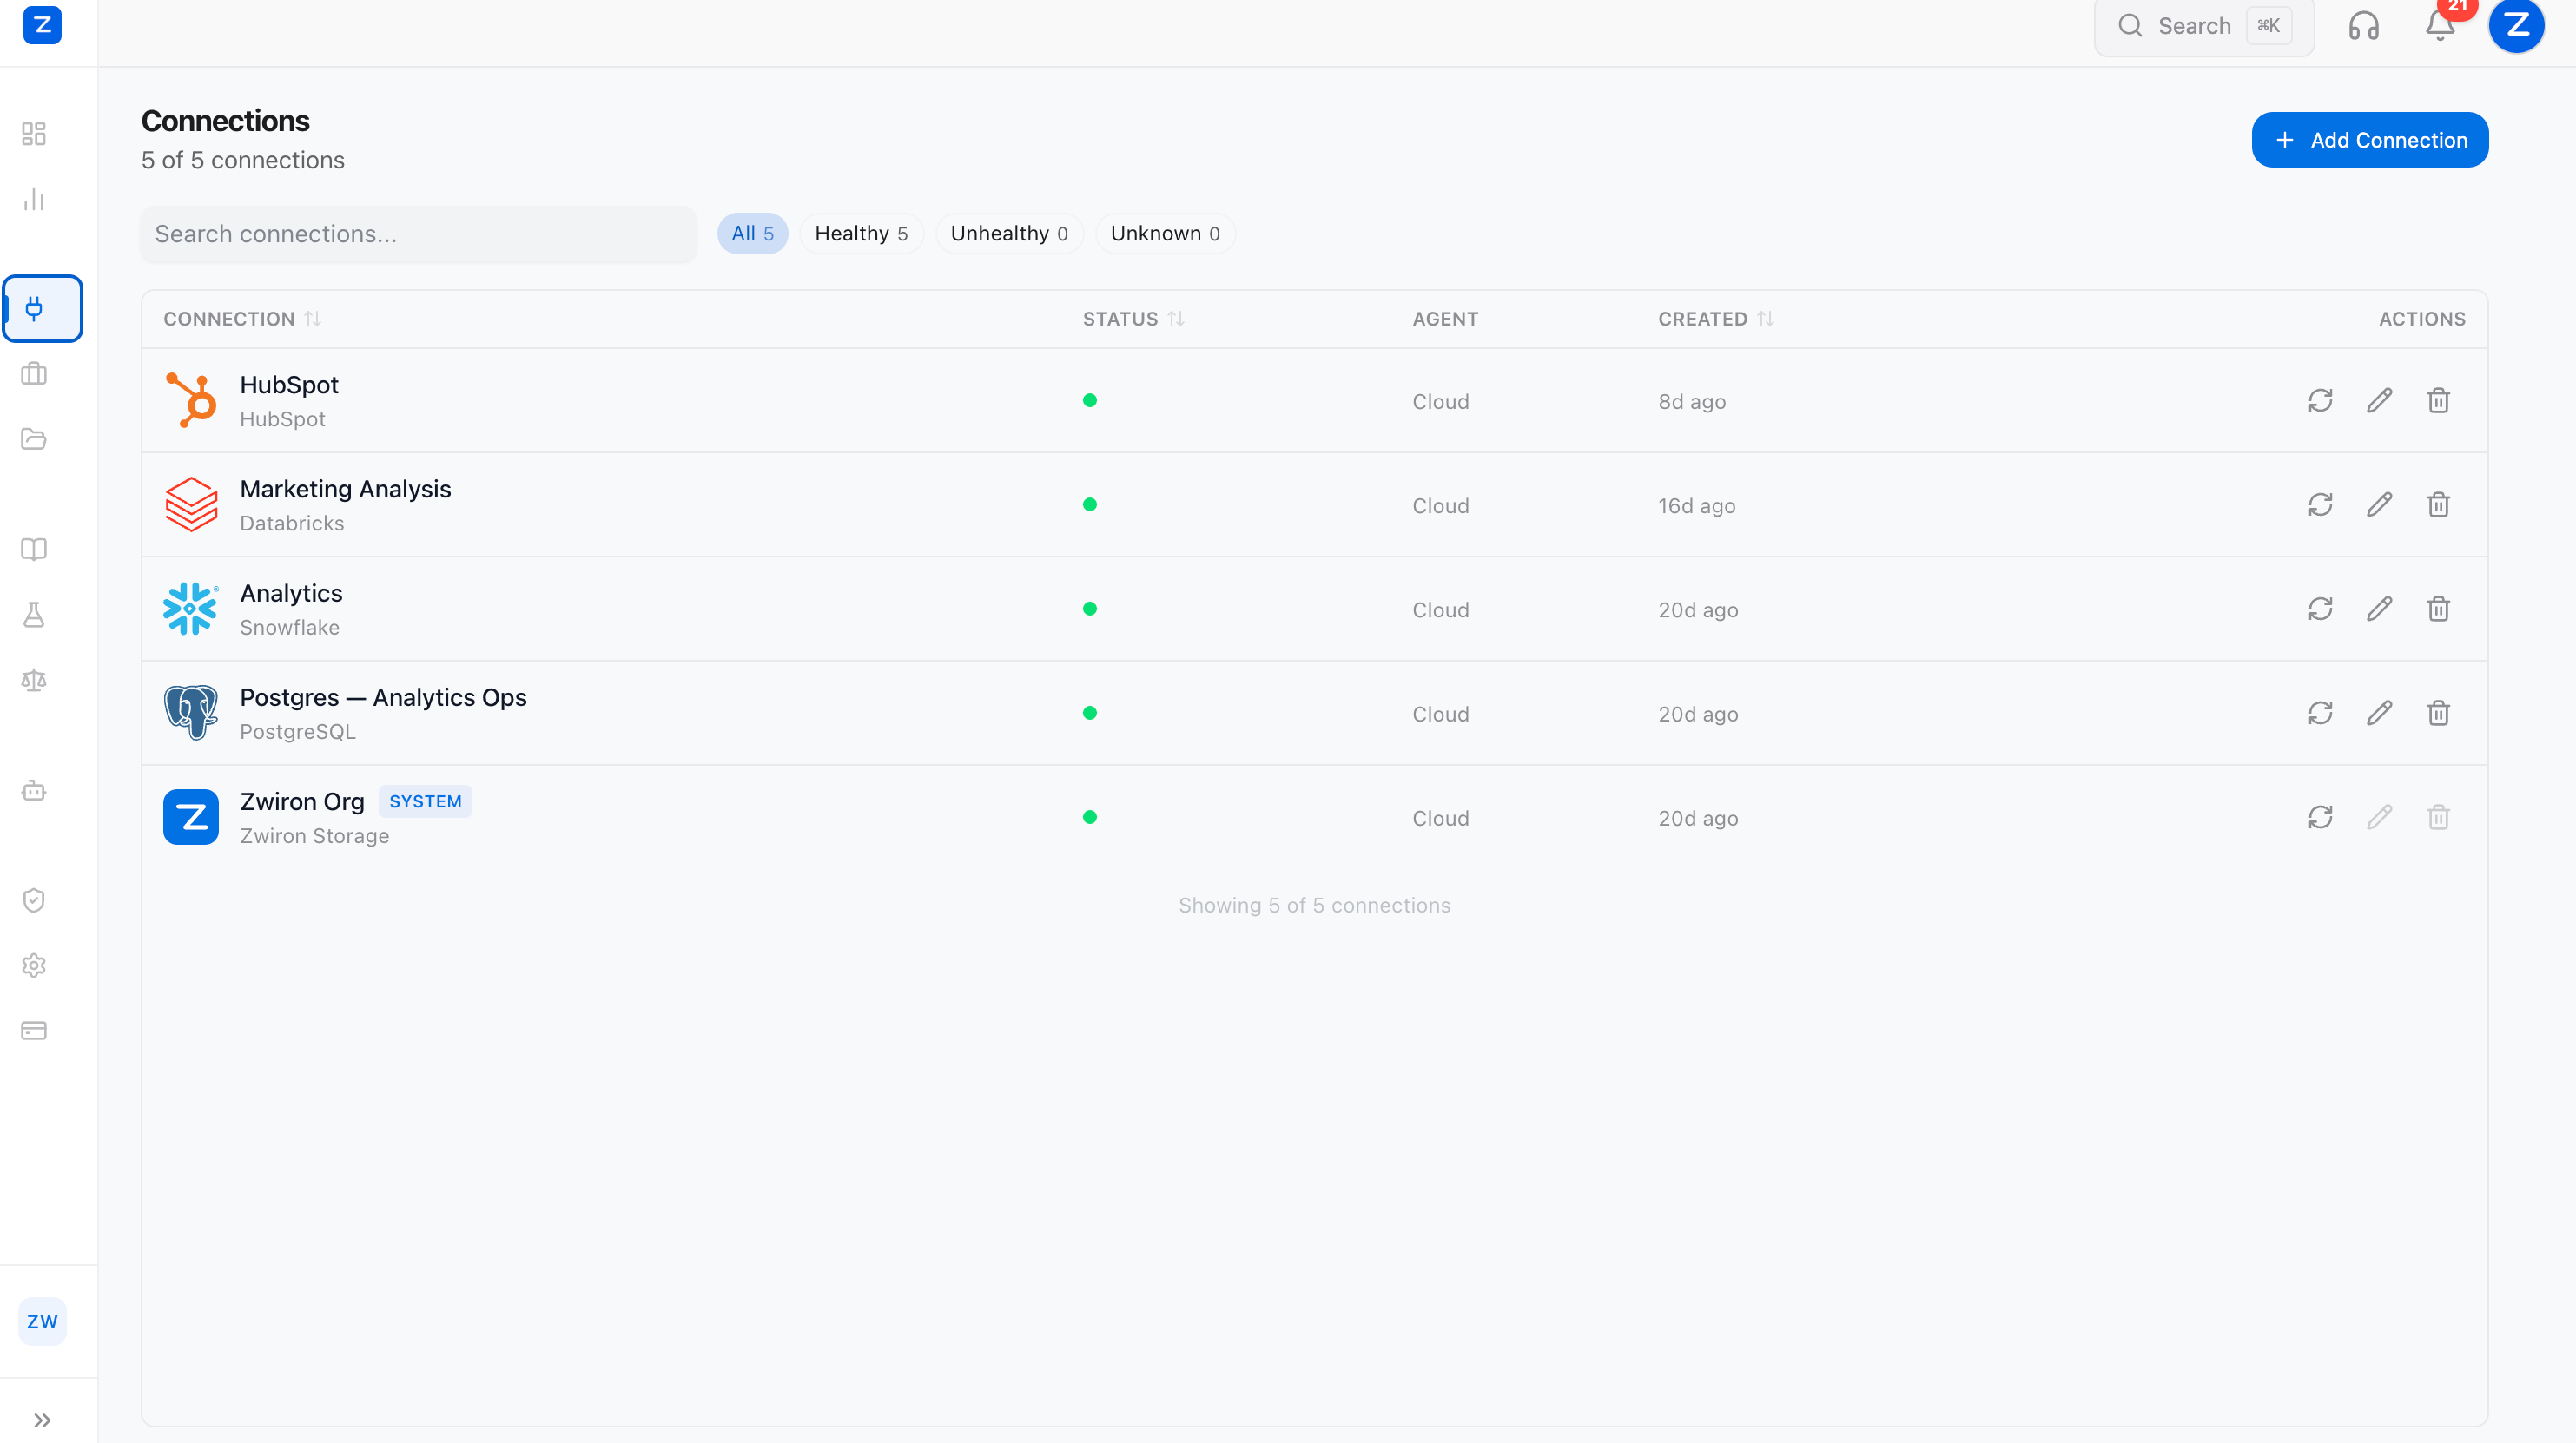Select the connections plug icon in sidebar
This screenshot has width=2576, height=1443.
tap(42, 308)
